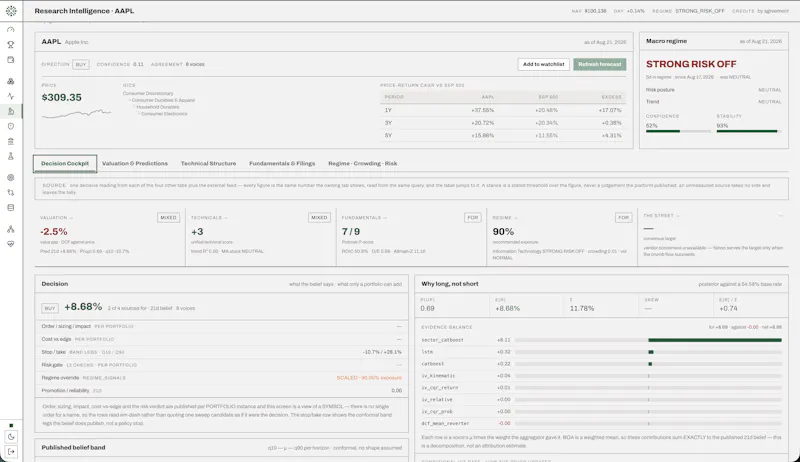800x462 pixels.
Task: Select the 3Y row in returns table
Action: [503, 123]
